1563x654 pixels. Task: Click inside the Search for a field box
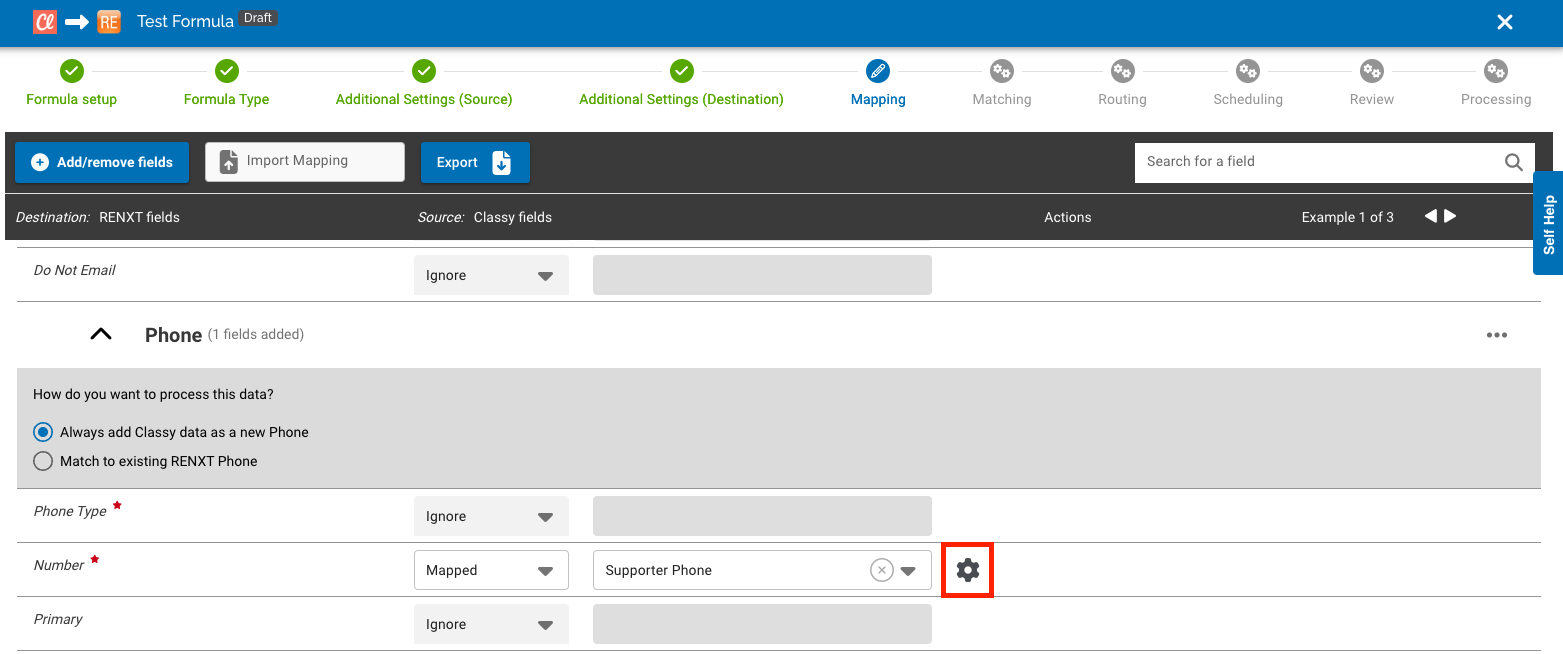point(1300,161)
